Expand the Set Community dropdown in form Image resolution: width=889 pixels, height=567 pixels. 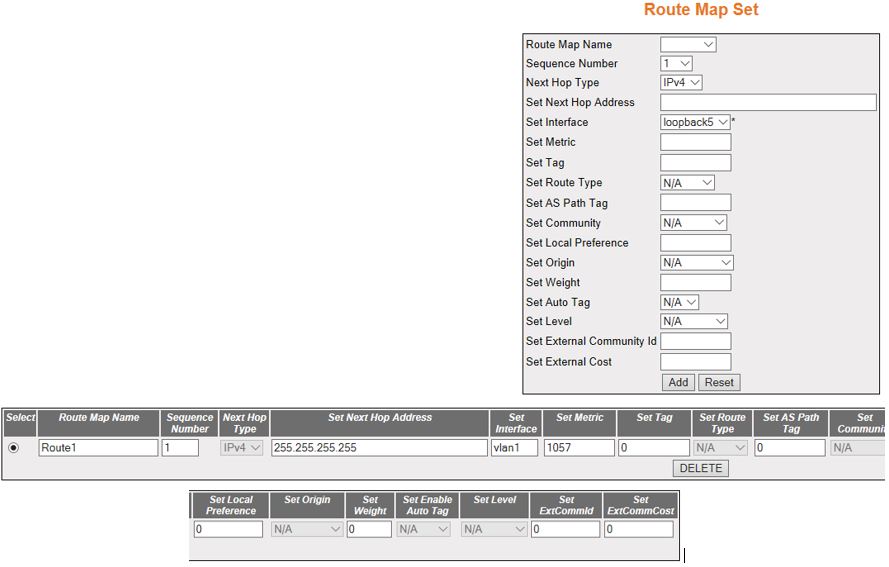point(694,223)
